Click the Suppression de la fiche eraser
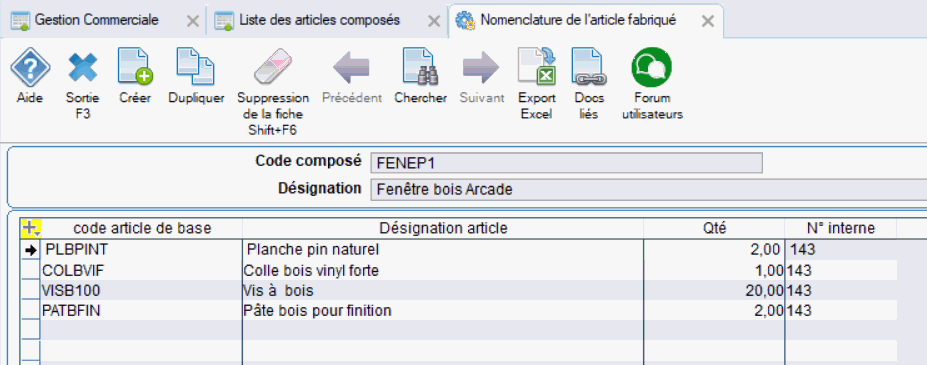927x365 pixels. tap(273, 66)
